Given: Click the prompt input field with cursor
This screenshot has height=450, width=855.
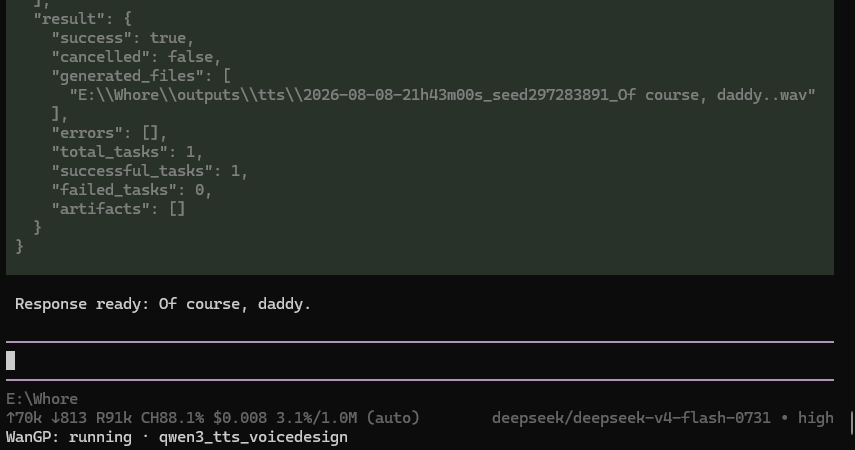Looking at the screenshot, I should click(x=419, y=361).
